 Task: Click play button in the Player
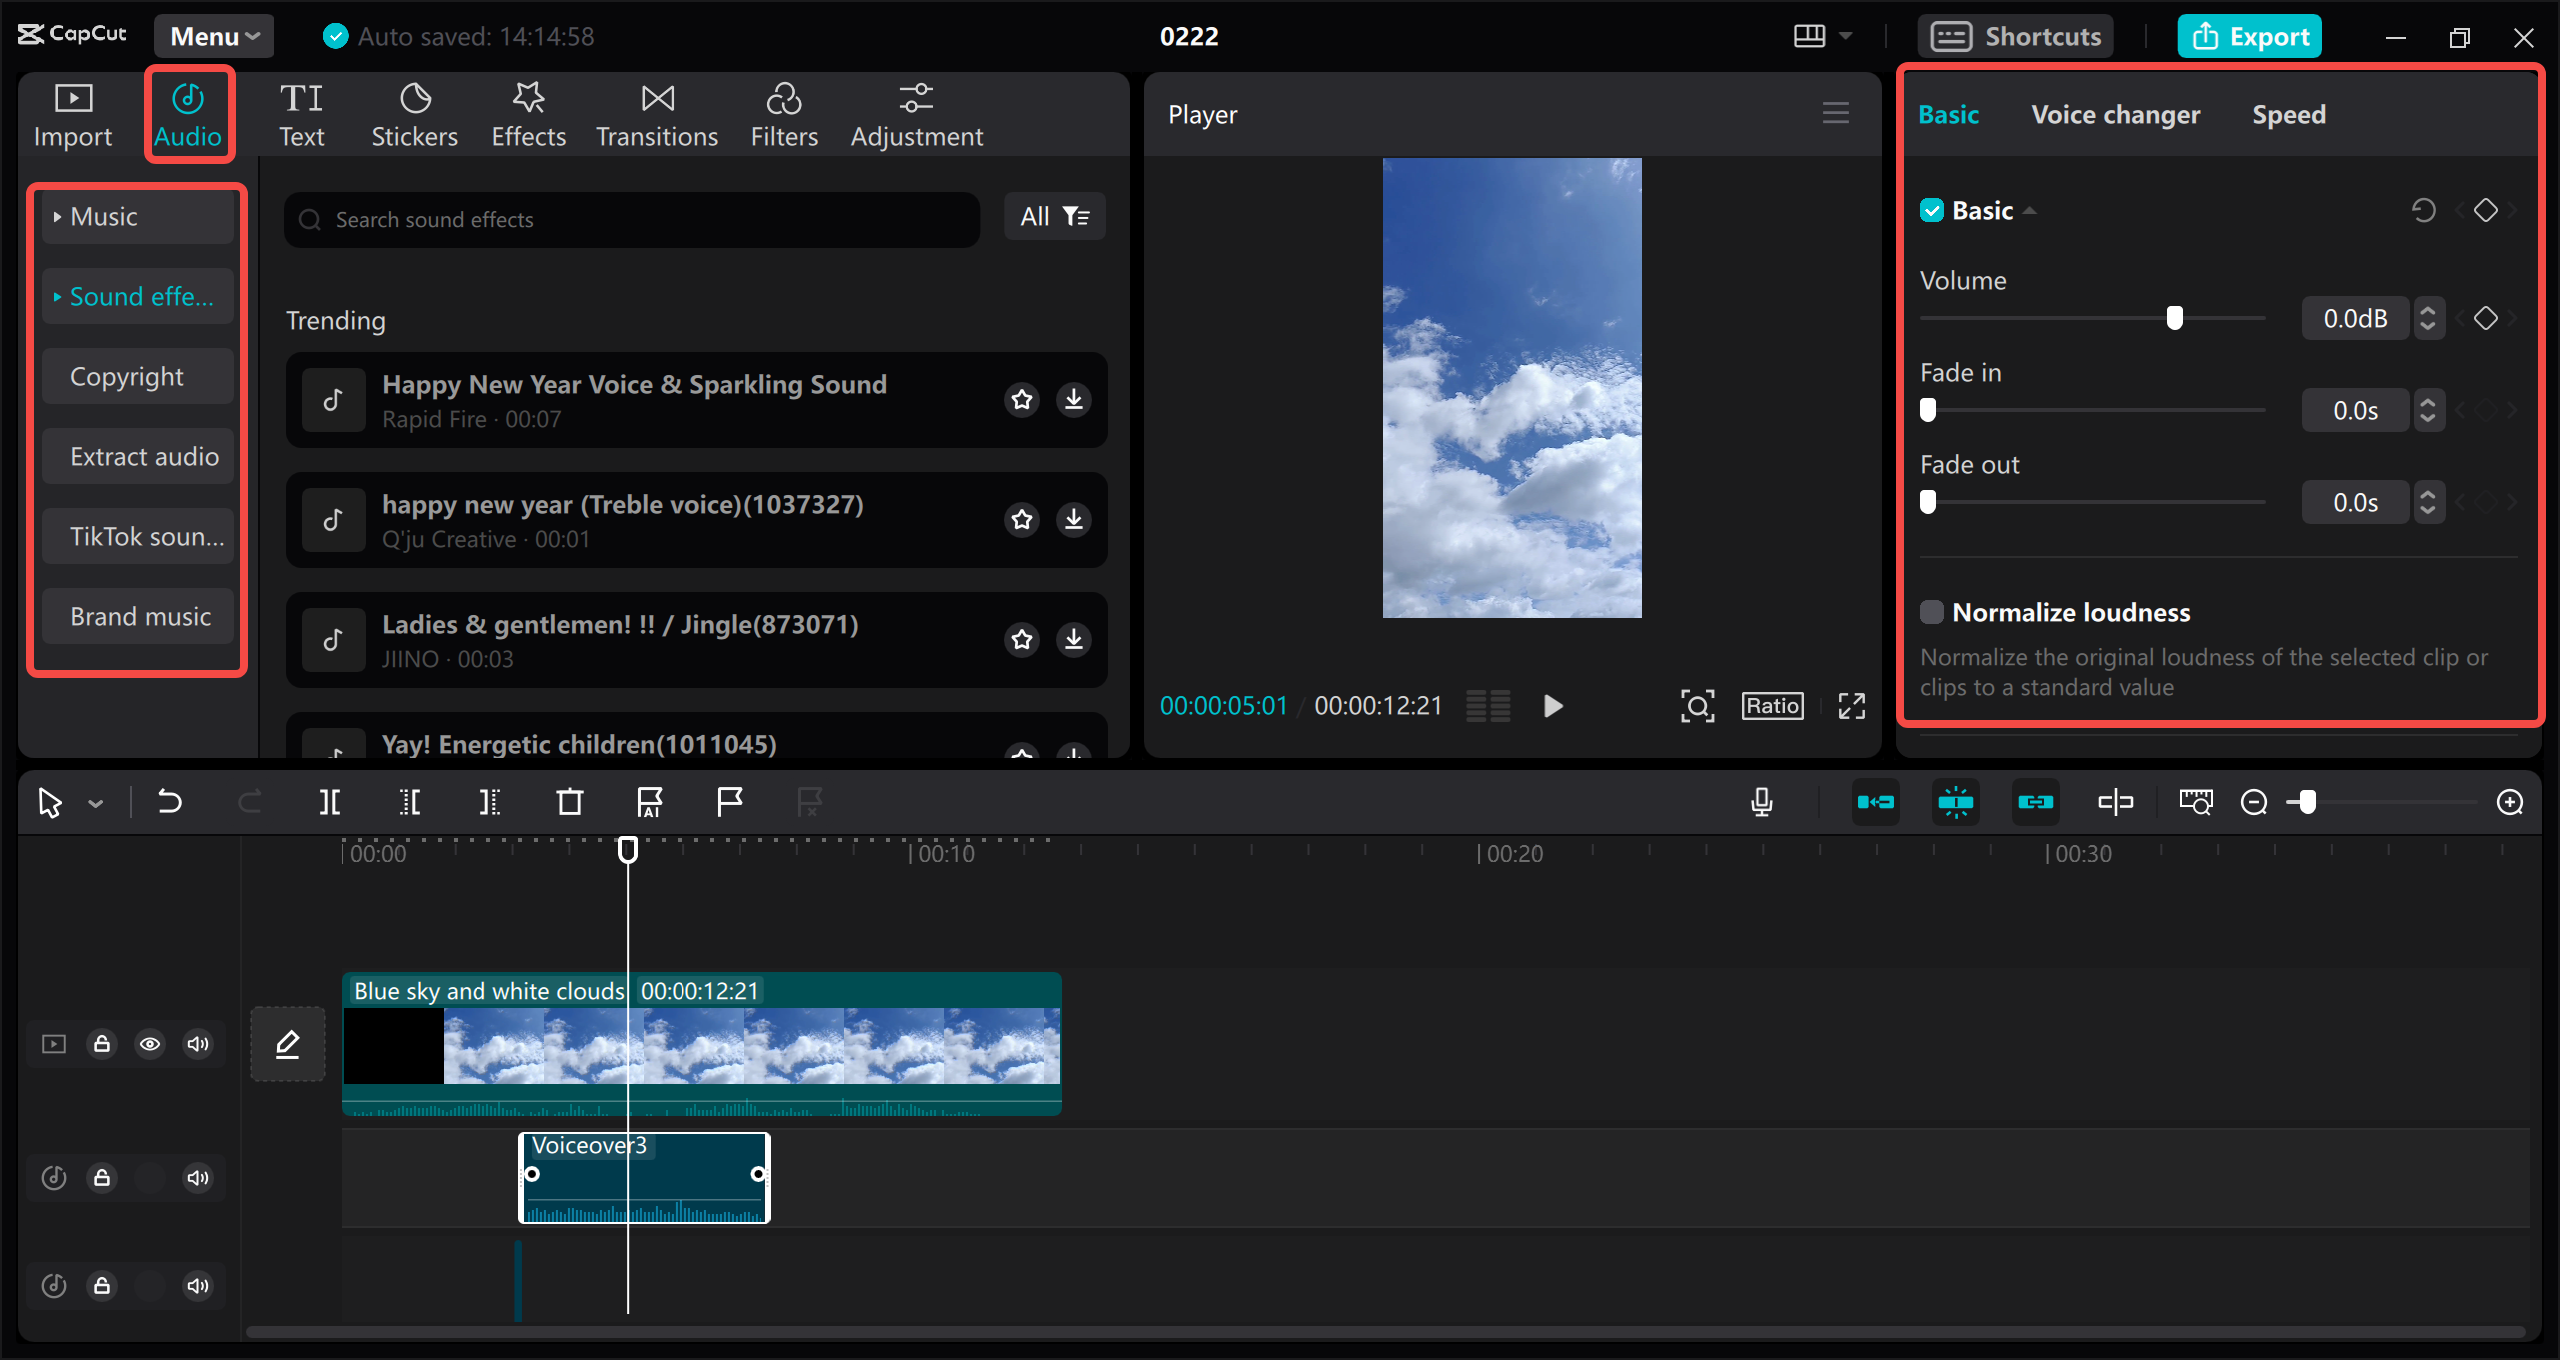pyautogui.click(x=1551, y=705)
